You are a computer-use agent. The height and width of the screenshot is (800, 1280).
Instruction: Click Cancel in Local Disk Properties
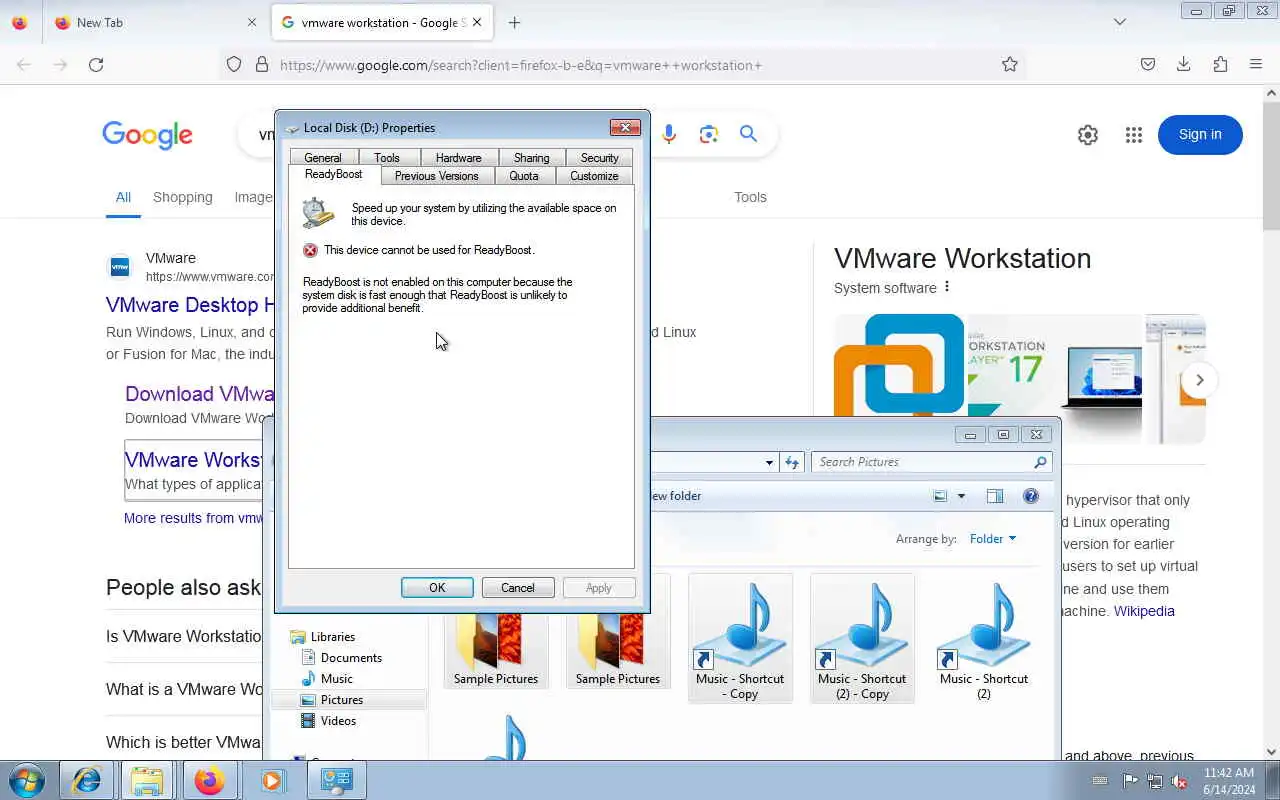click(x=518, y=588)
